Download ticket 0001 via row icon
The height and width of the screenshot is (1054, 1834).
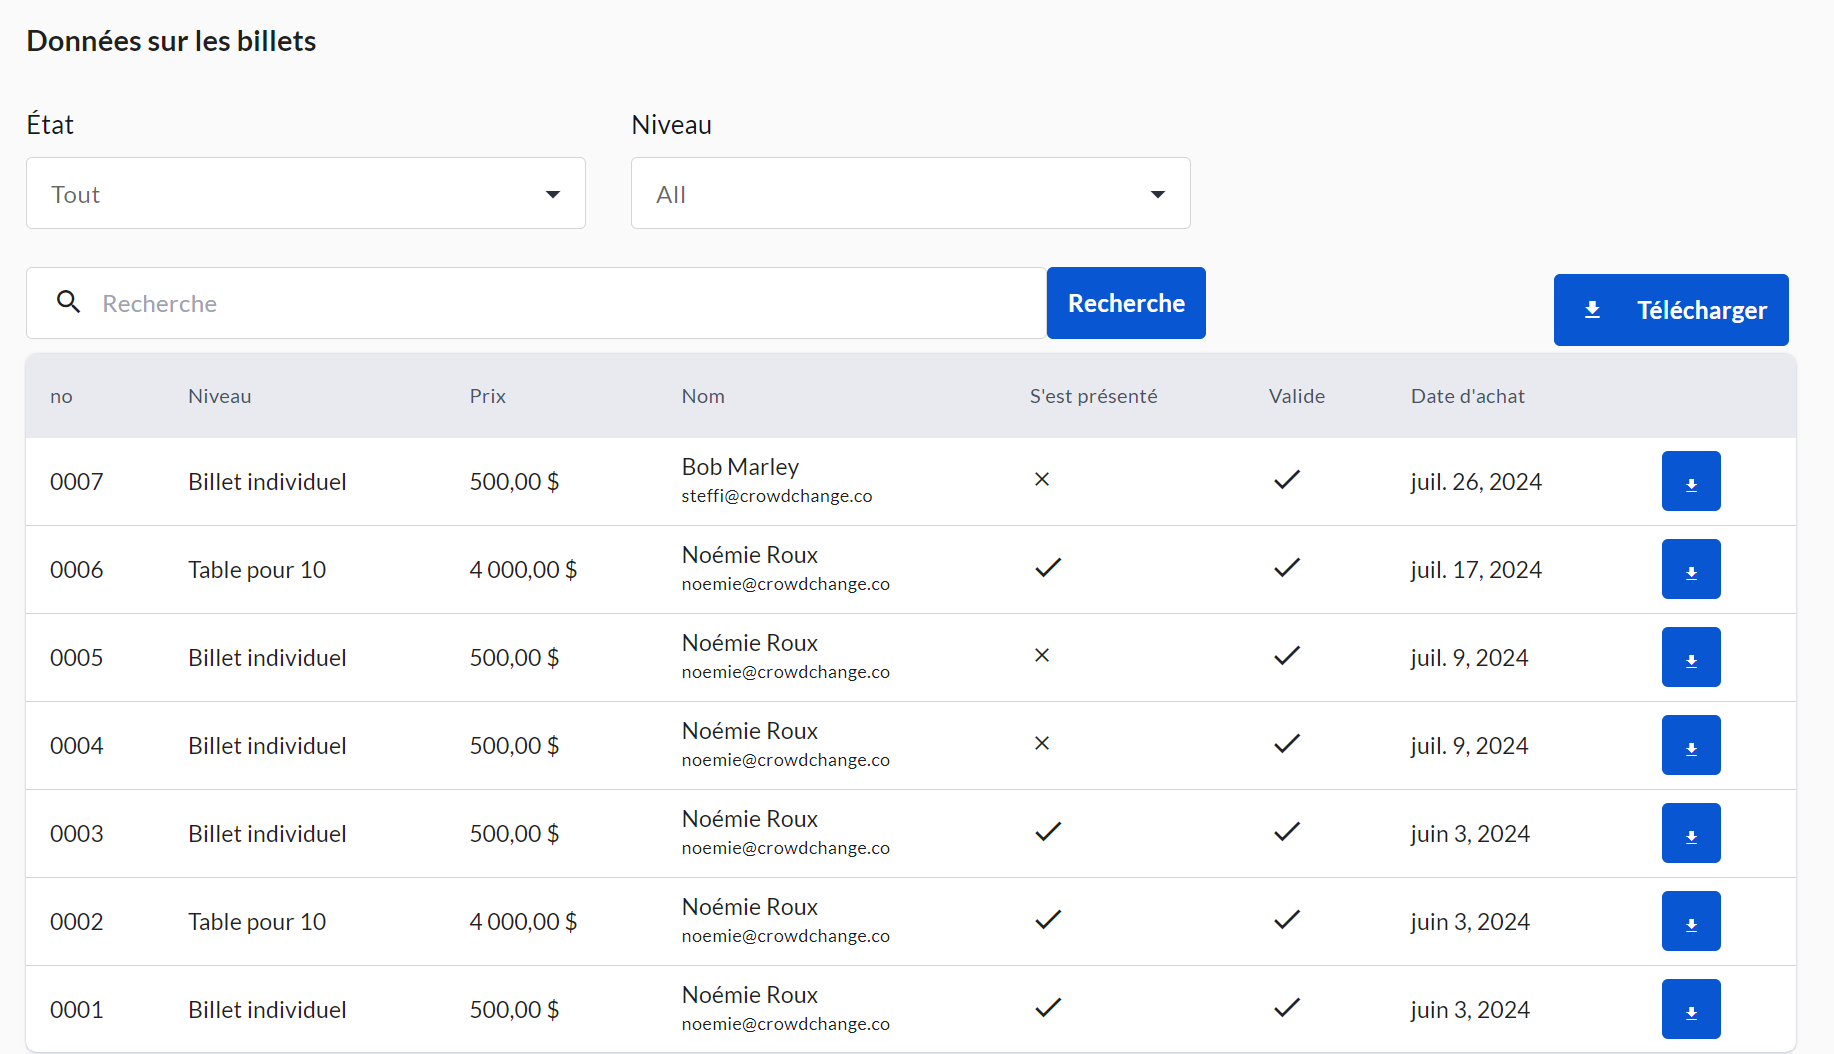point(1690,1009)
